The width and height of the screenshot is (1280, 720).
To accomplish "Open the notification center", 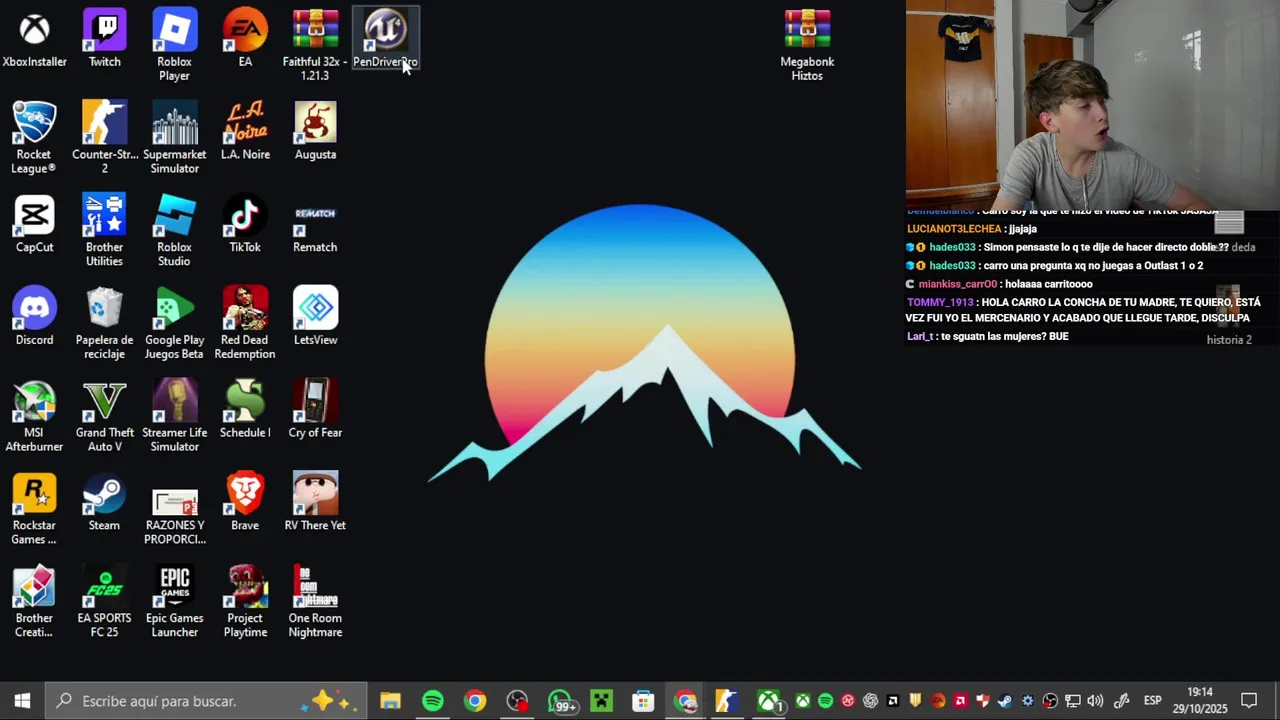I will click(x=1249, y=701).
